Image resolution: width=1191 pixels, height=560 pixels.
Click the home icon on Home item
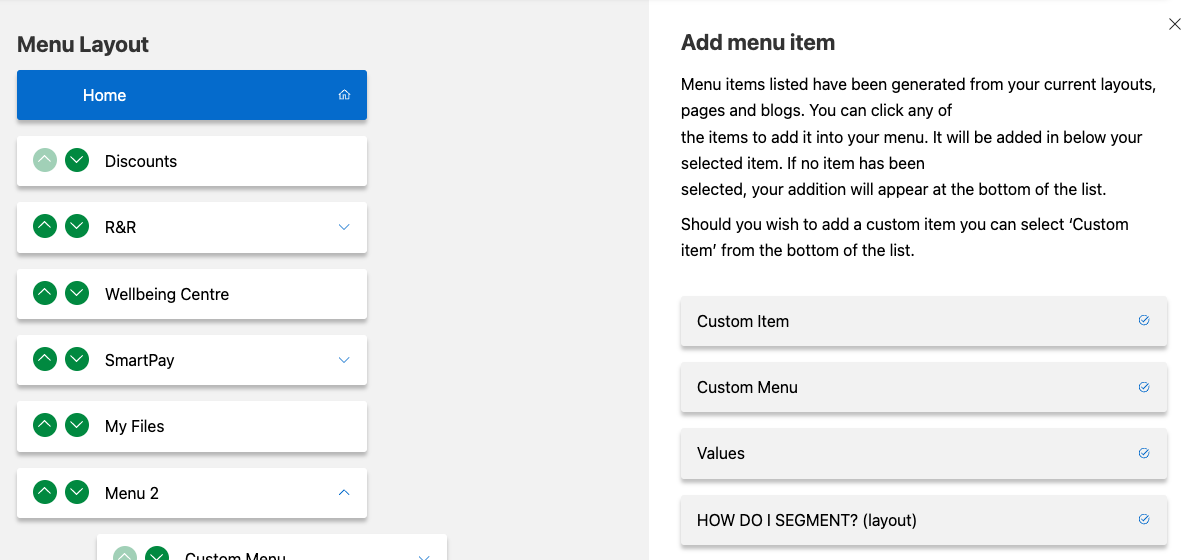[344, 95]
